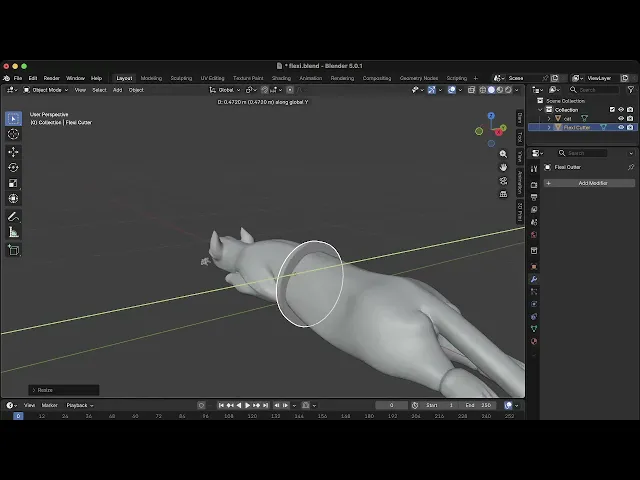This screenshot has height=480, width=640.
Task: Expand the cat object in outliner
Action: pos(549,118)
